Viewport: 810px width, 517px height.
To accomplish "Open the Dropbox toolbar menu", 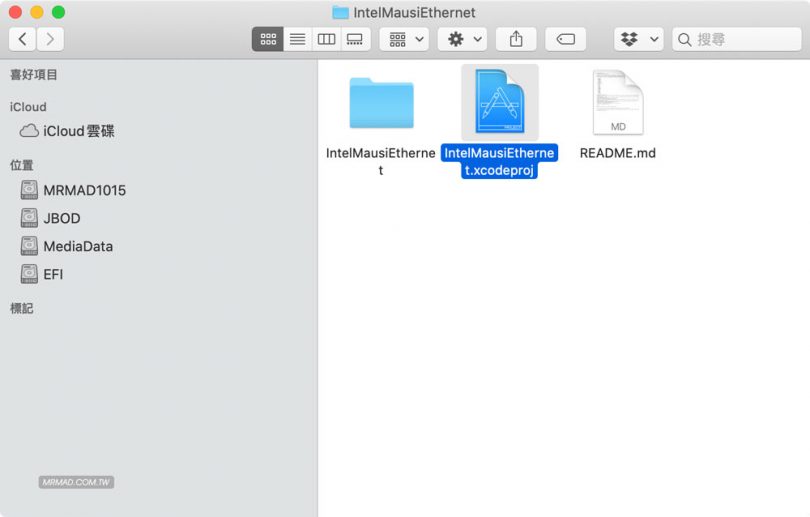I will point(639,39).
